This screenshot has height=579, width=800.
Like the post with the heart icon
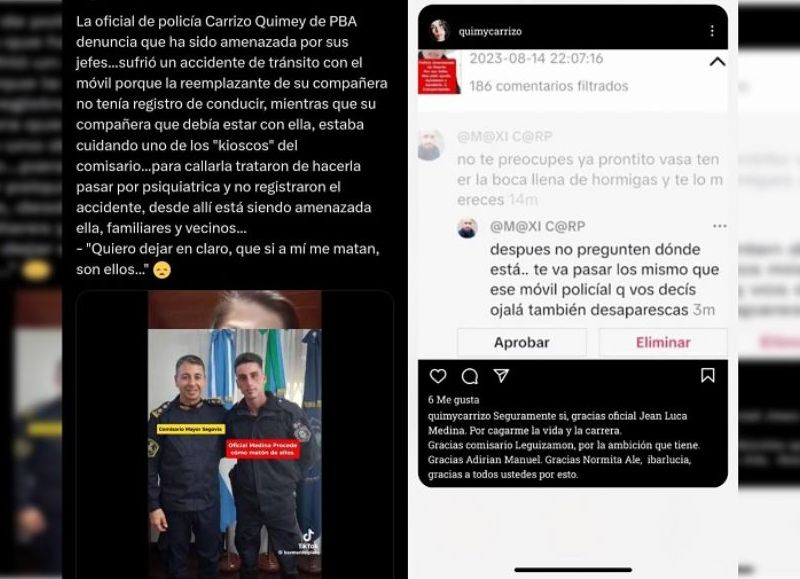pyautogui.click(x=438, y=376)
